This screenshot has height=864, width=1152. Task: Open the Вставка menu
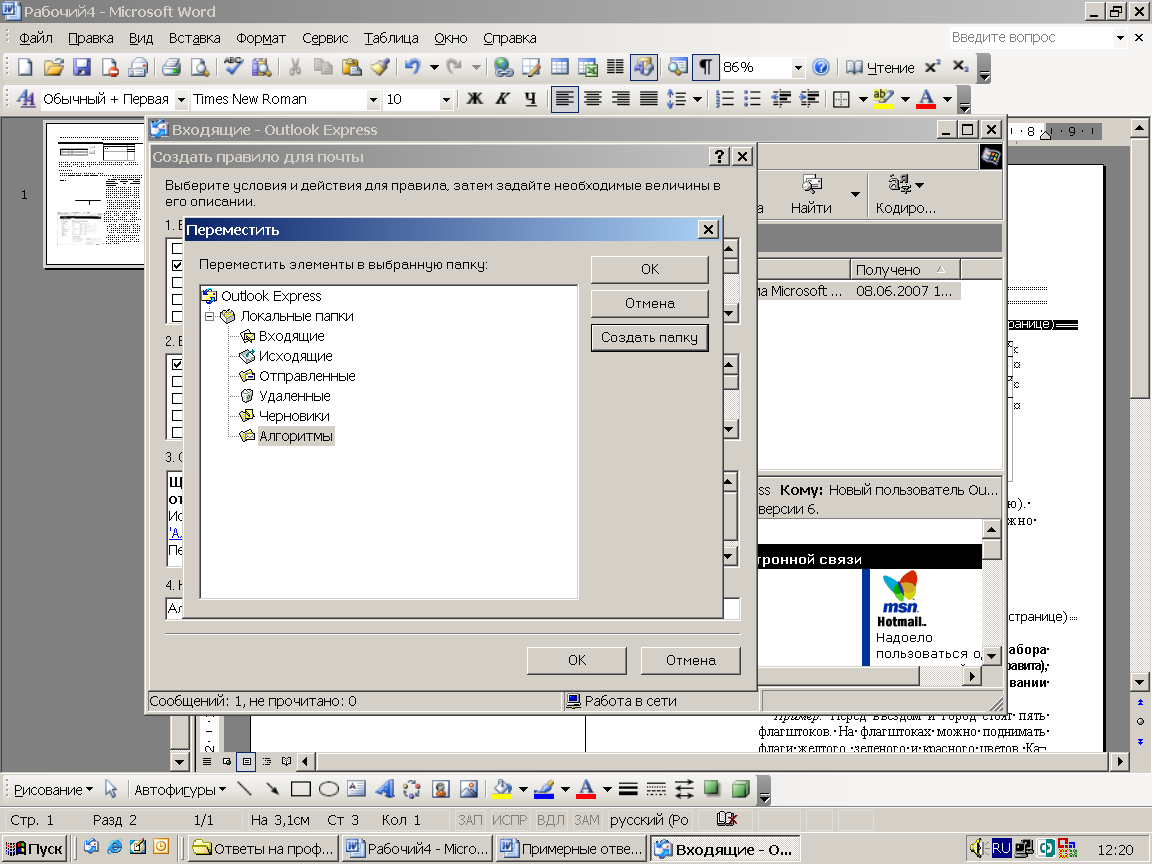pyautogui.click(x=195, y=37)
